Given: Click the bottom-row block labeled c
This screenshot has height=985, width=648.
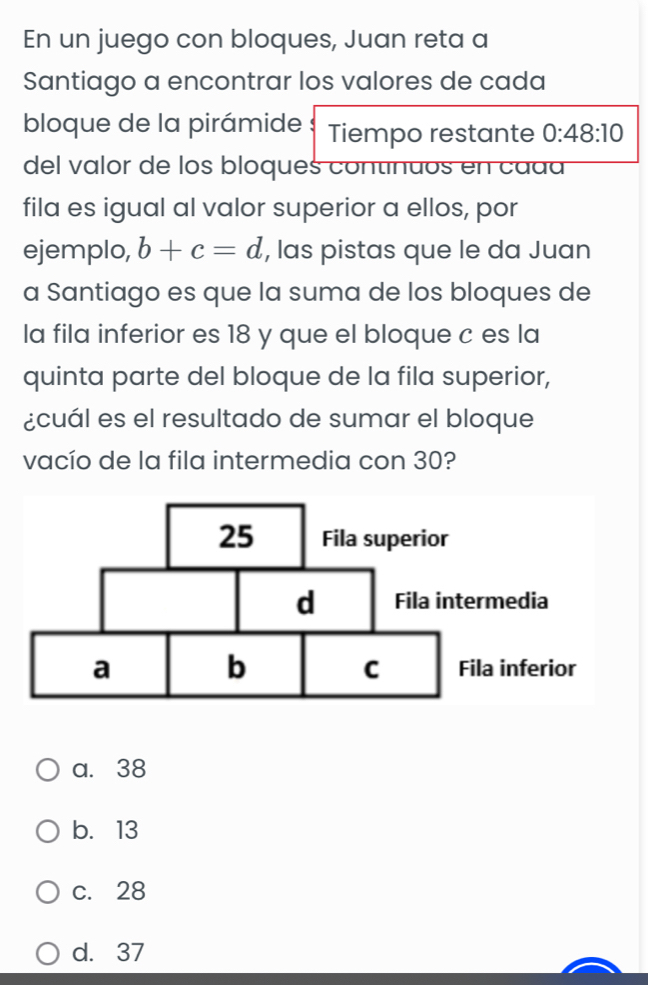Looking at the screenshot, I should (371, 666).
